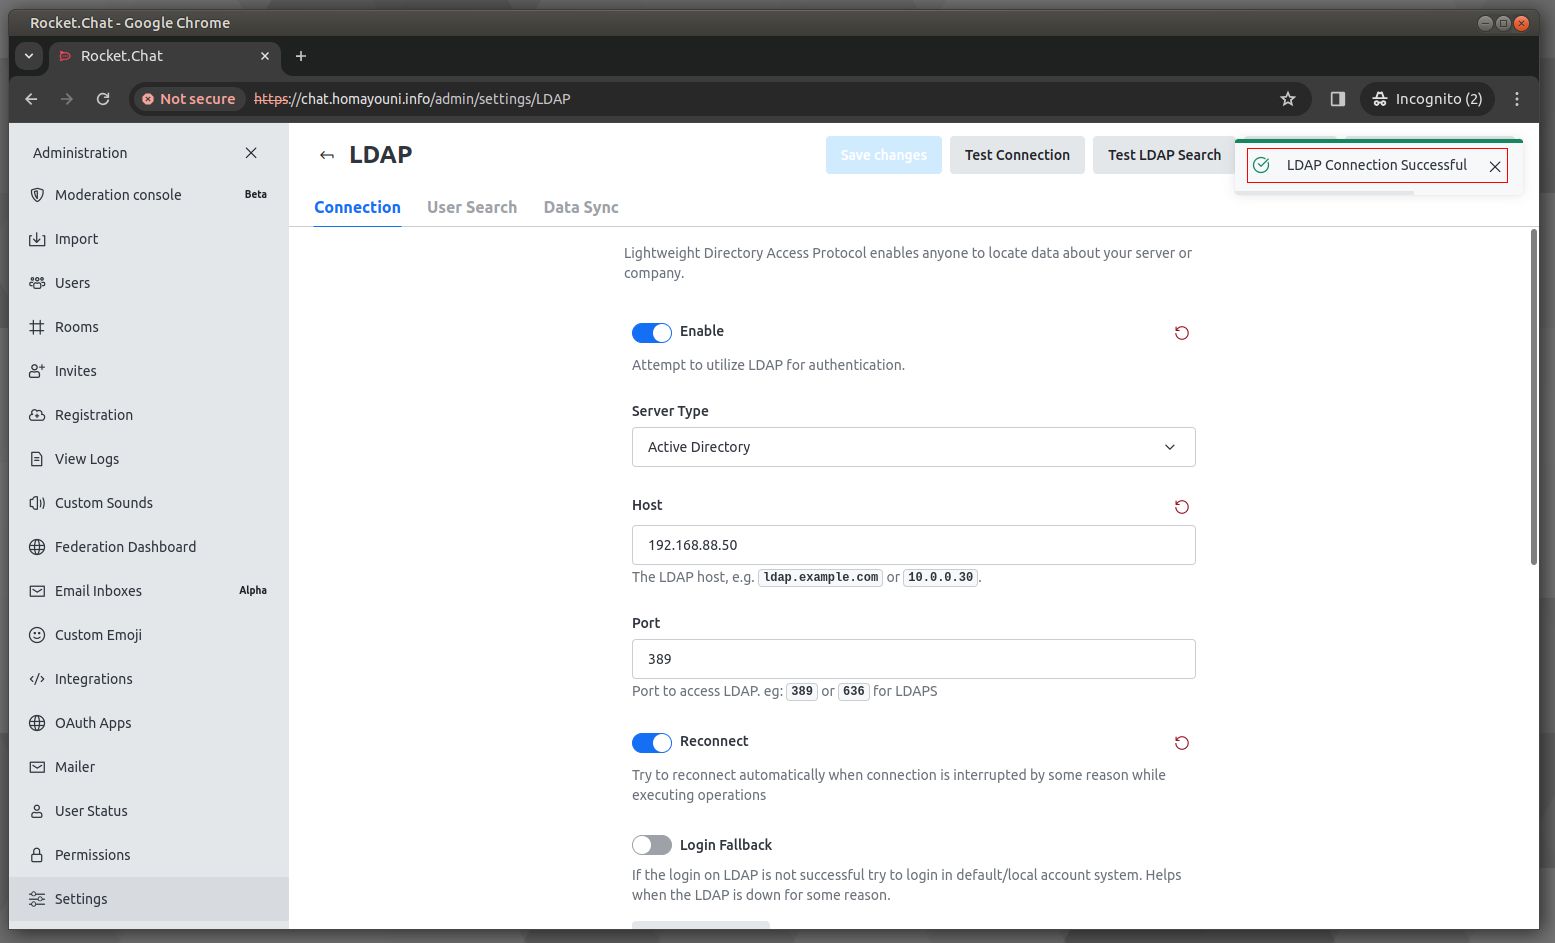Click the OAuth Apps globe icon
The width and height of the screenshot is (1555, 943).
(x=37, y=723)
